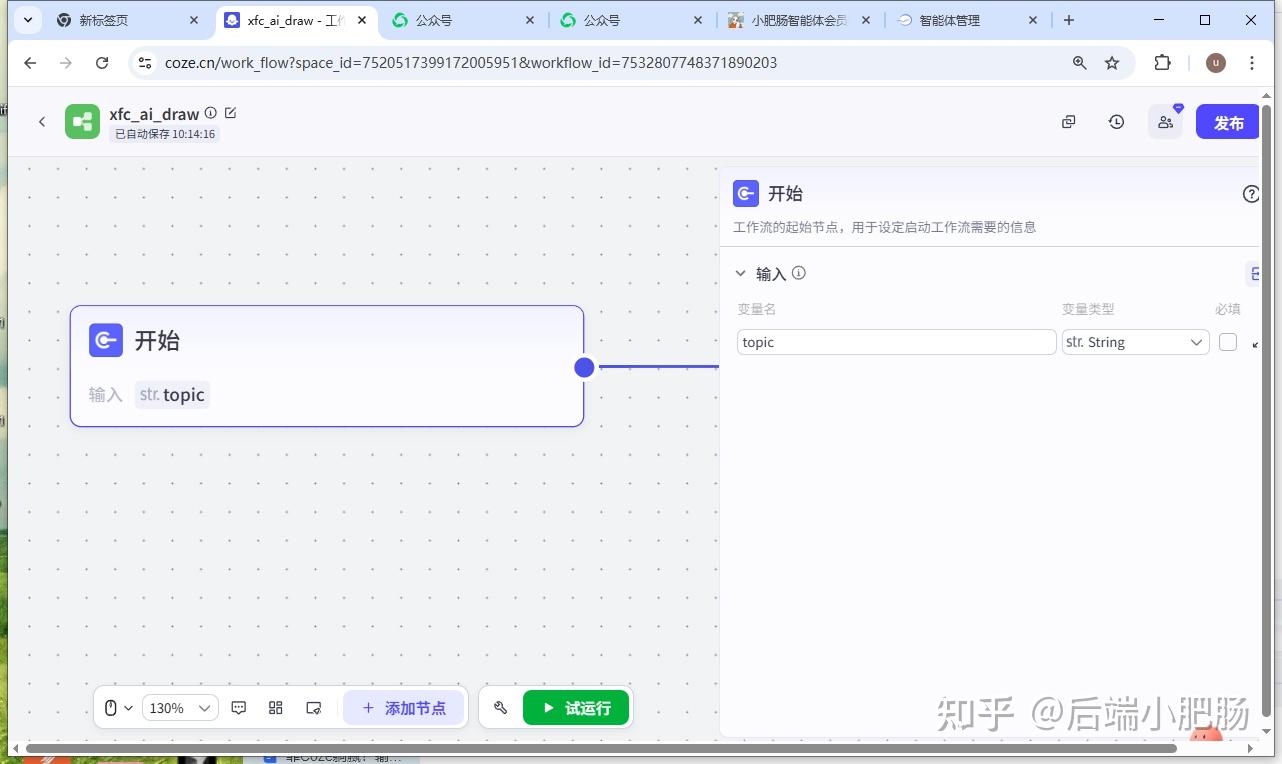Check the 必填 checkbox for topic variable

tap(1227, 342)
